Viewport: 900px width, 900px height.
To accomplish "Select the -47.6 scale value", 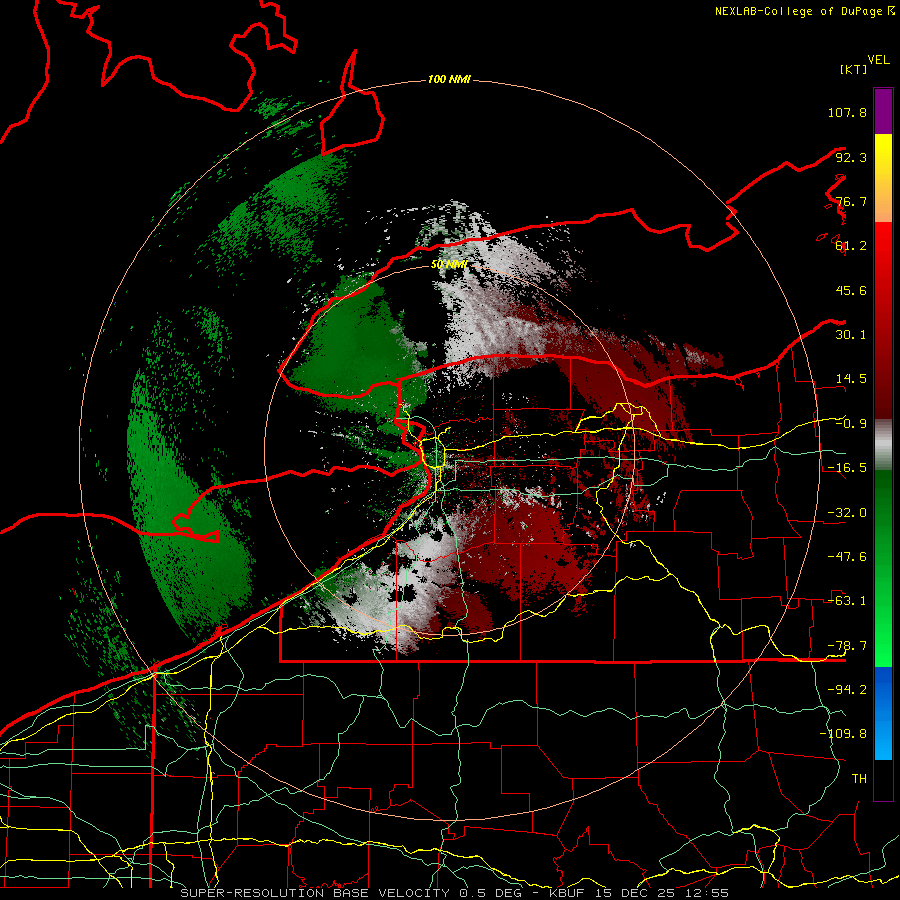I will coord(847,557).
